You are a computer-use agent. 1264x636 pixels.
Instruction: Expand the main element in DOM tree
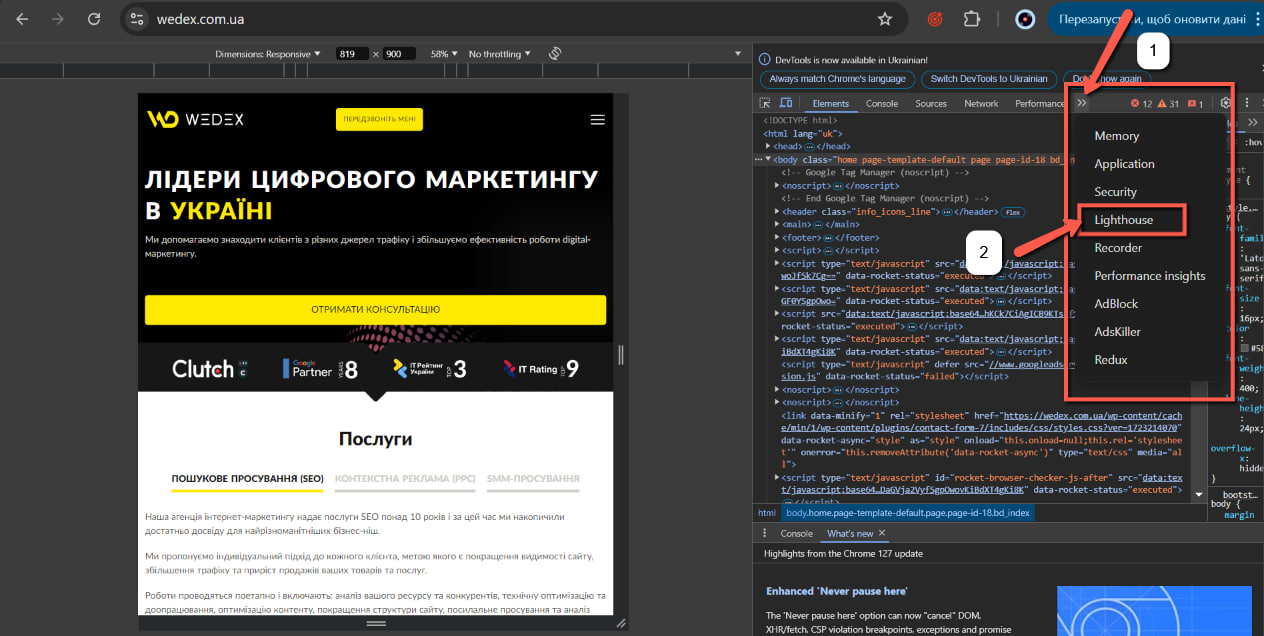pyautogui.click(x=778, y=224)
